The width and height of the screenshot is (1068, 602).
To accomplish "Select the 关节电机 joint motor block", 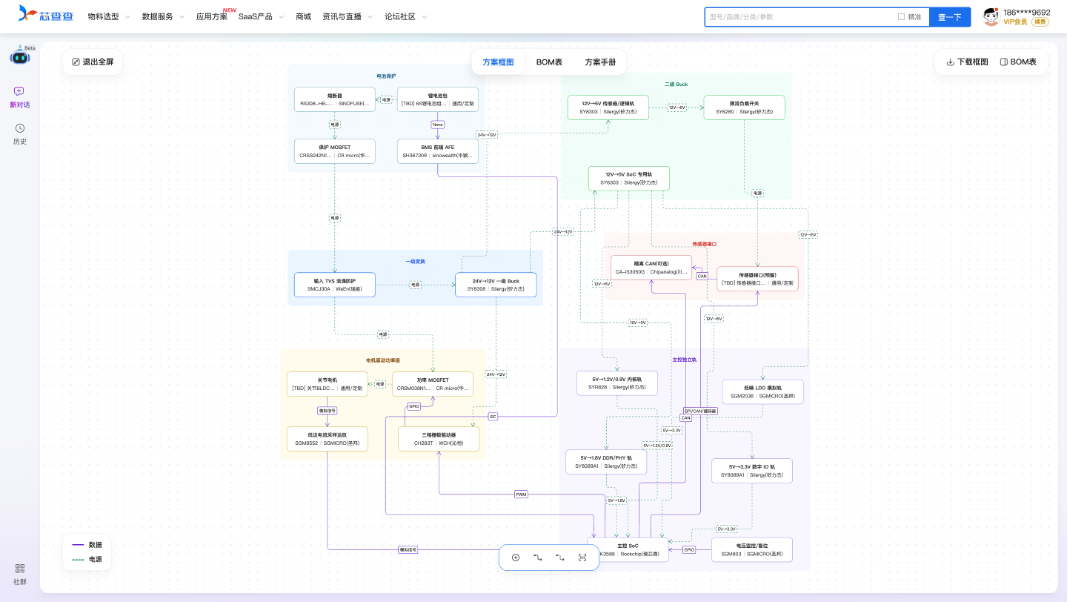I will pyautogui.click(x=327, y=384).
